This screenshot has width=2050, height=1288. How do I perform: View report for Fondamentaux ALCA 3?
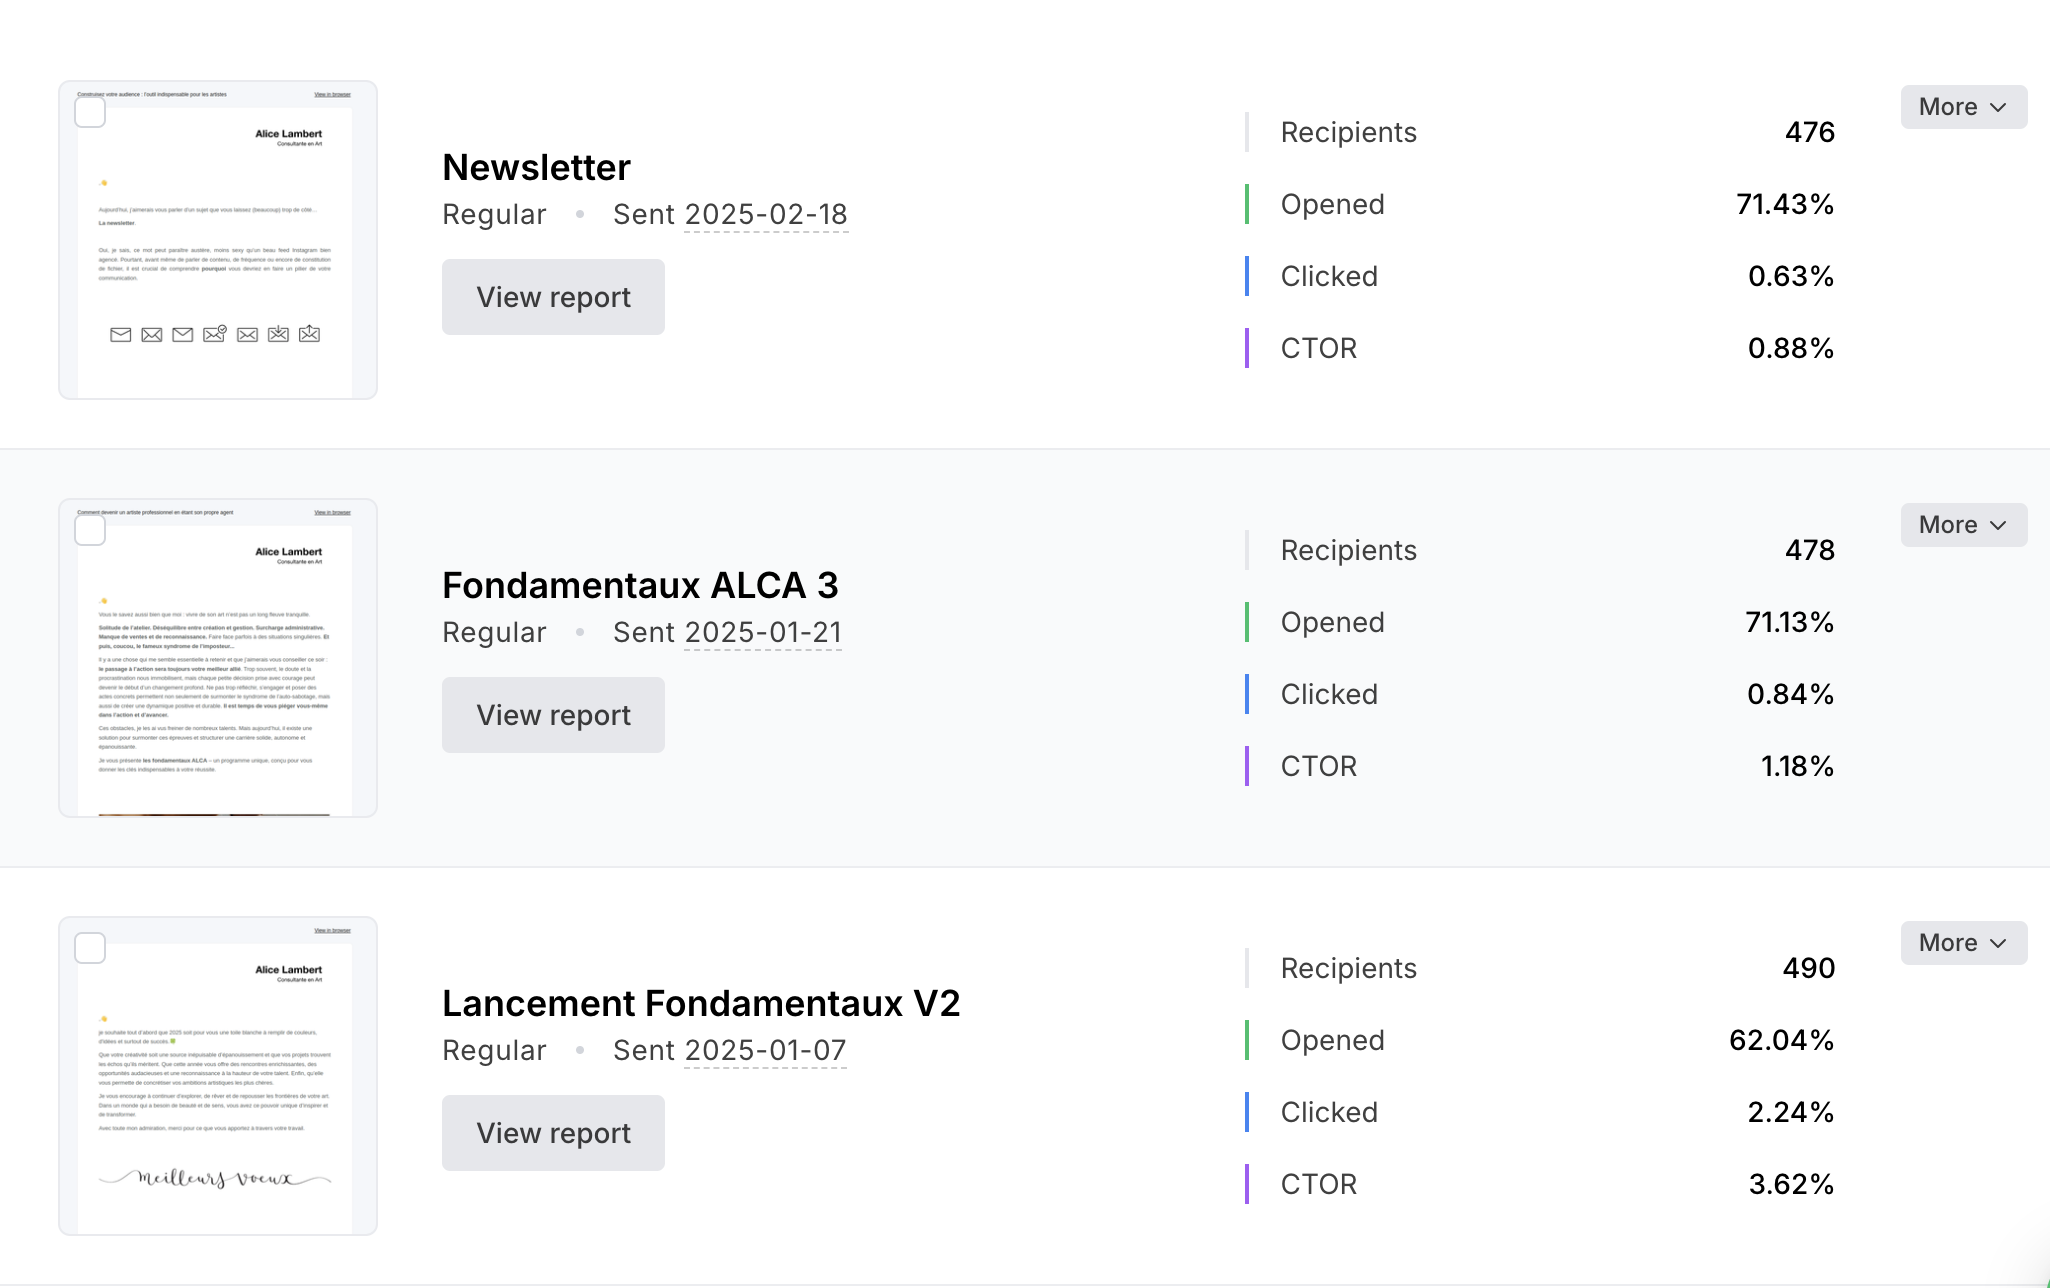point(553,715)
